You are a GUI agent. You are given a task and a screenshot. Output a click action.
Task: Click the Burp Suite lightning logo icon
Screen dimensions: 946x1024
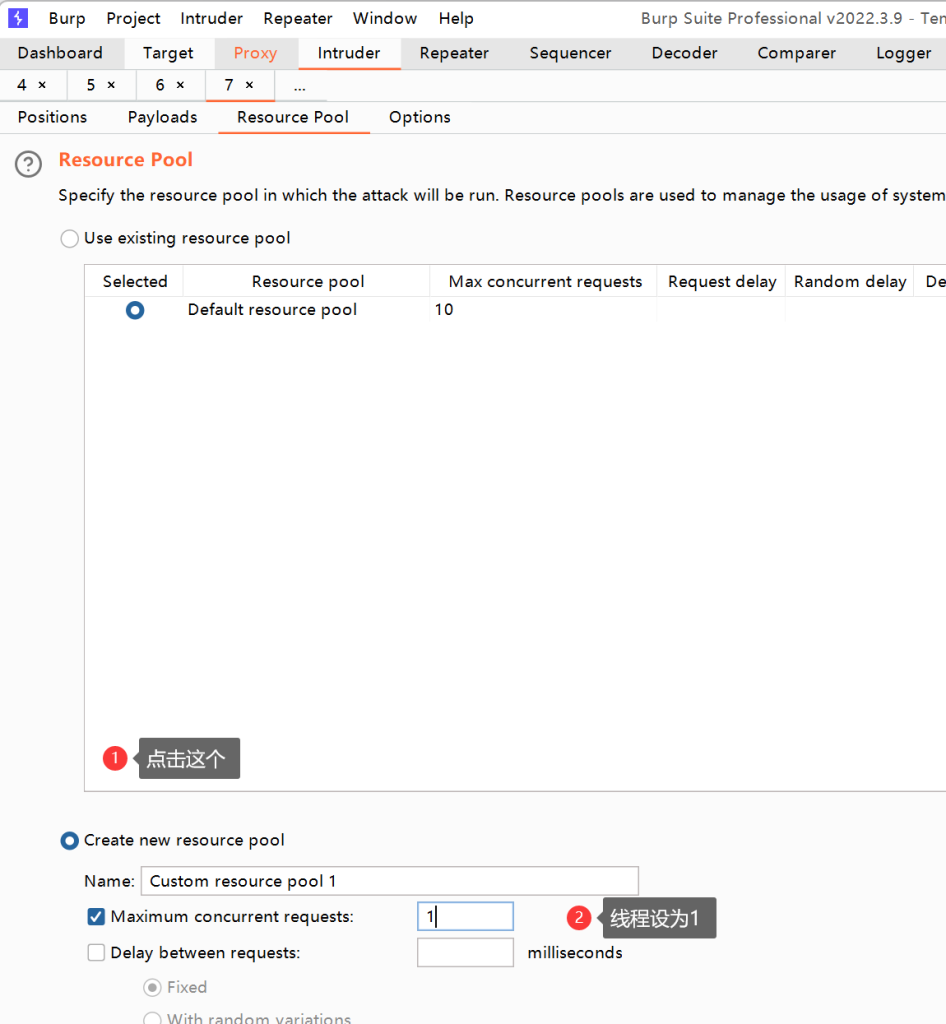click(x=18, y=18)
